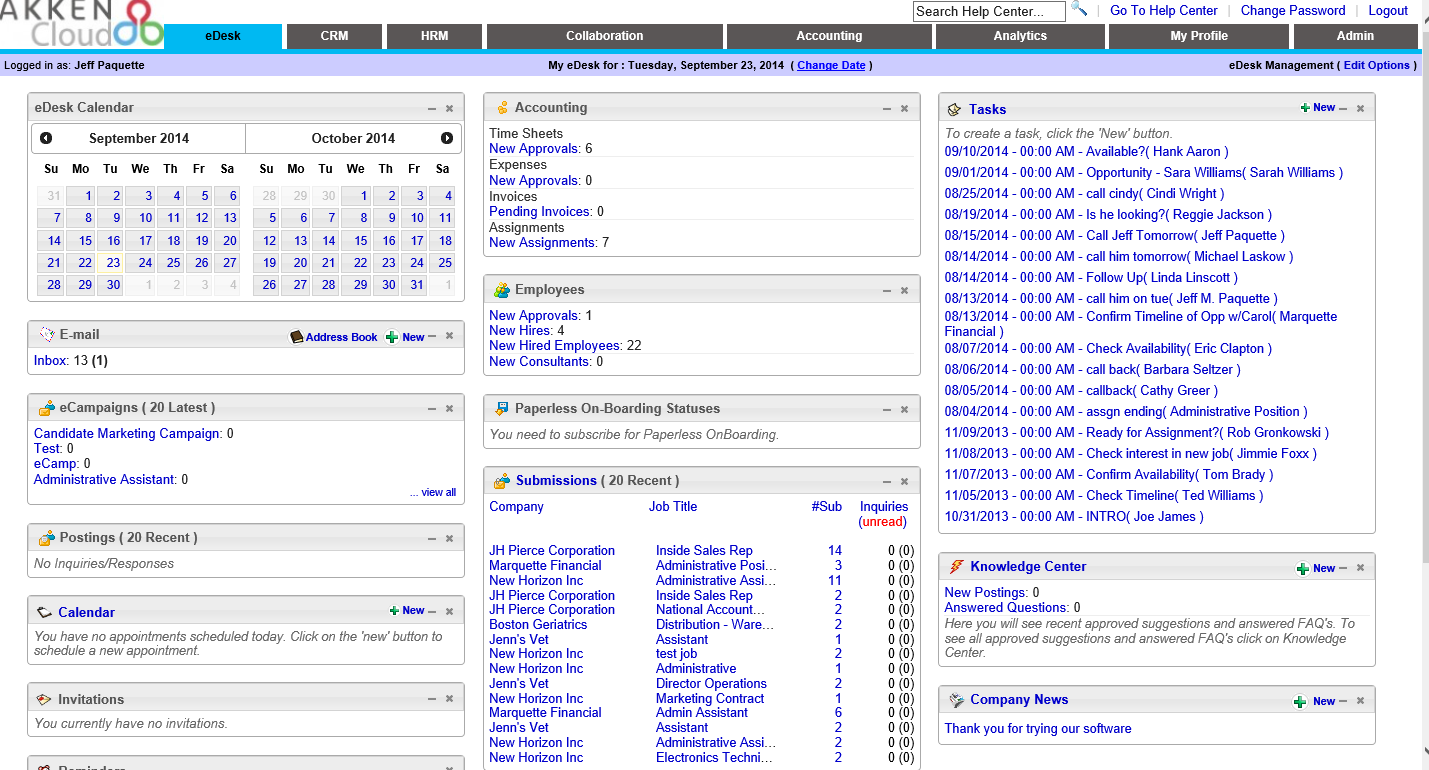Image resolution: width=1429 pixels, height=770 pixels.
Task: Open the Boston Geriatrics company link
Action: (x=538, y=625)
